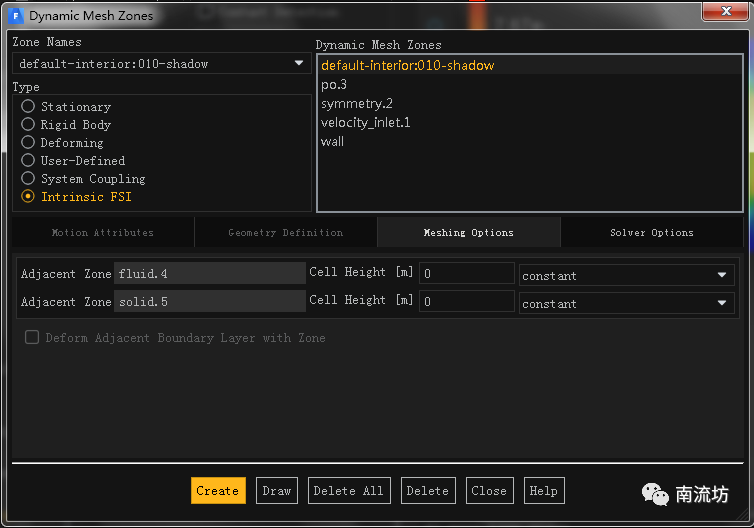Screen dimensions: 754x528
Task: Expand the solid.5 cell height constant dropdown
Action: (x=626, y=303)
